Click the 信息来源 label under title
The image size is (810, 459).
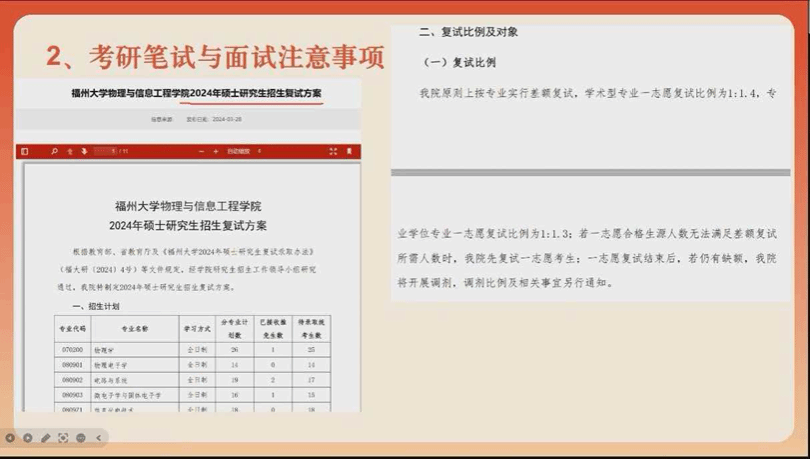(162, 118)
